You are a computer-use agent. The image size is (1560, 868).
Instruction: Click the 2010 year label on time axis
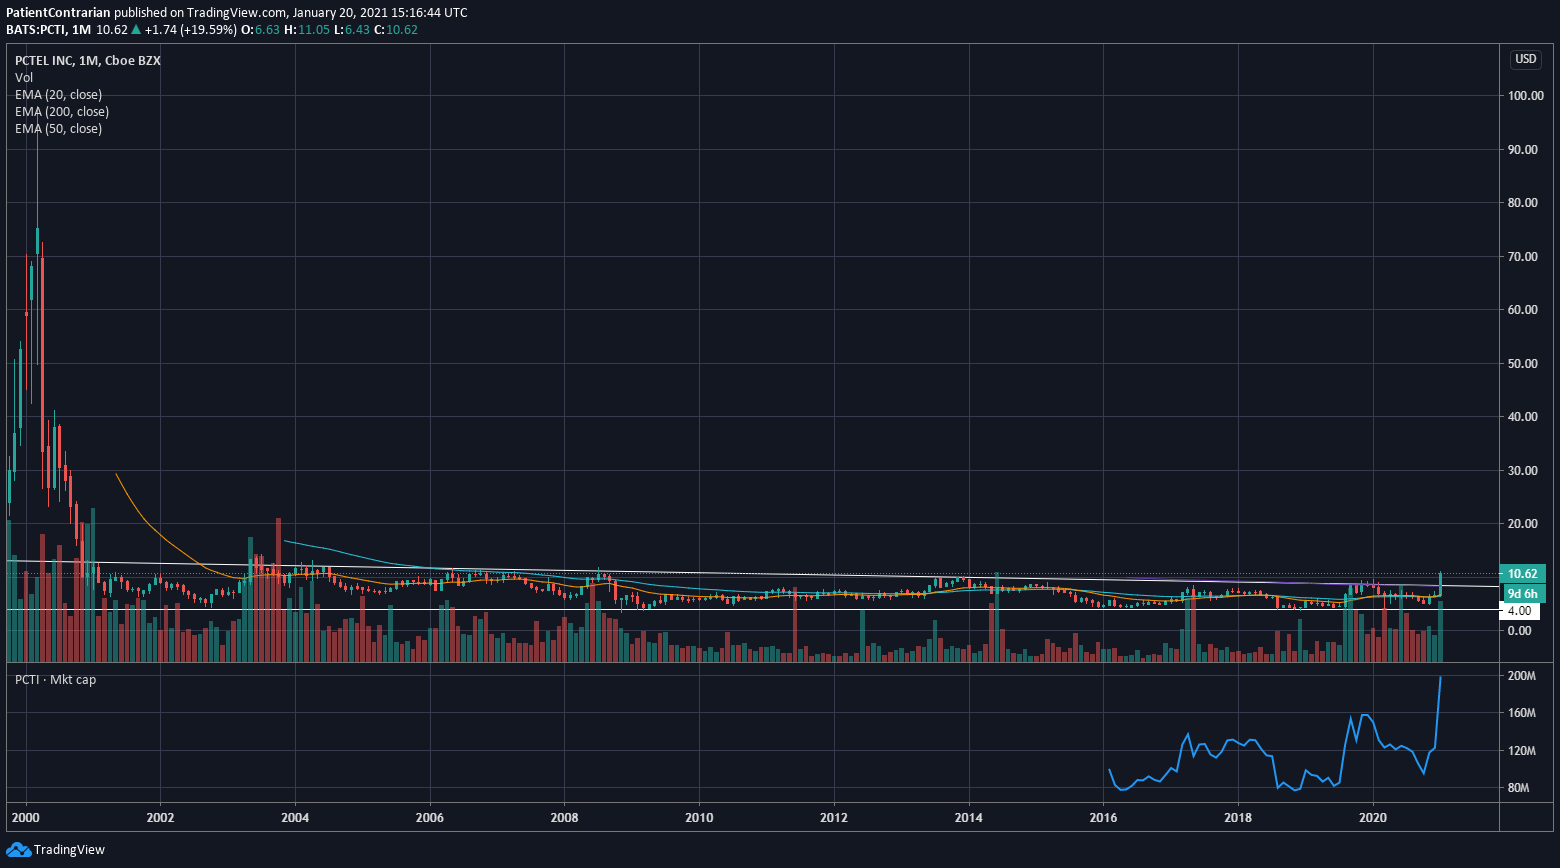(x=699, y=817)
